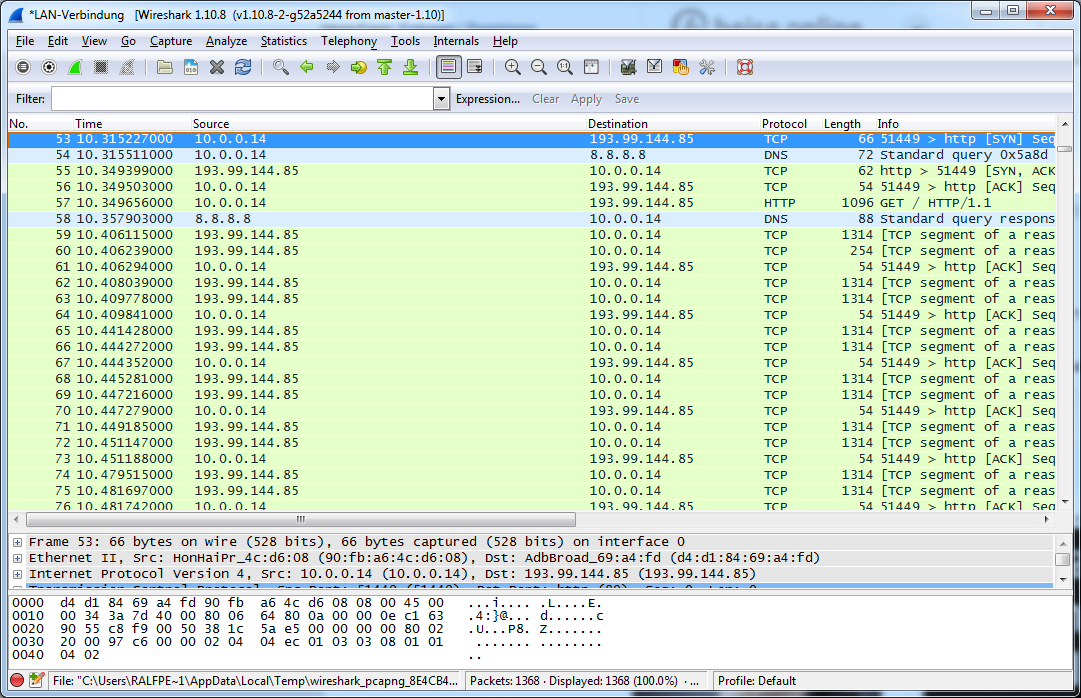
Task: Start a new live capture
Action: click(x=75, y=67)
